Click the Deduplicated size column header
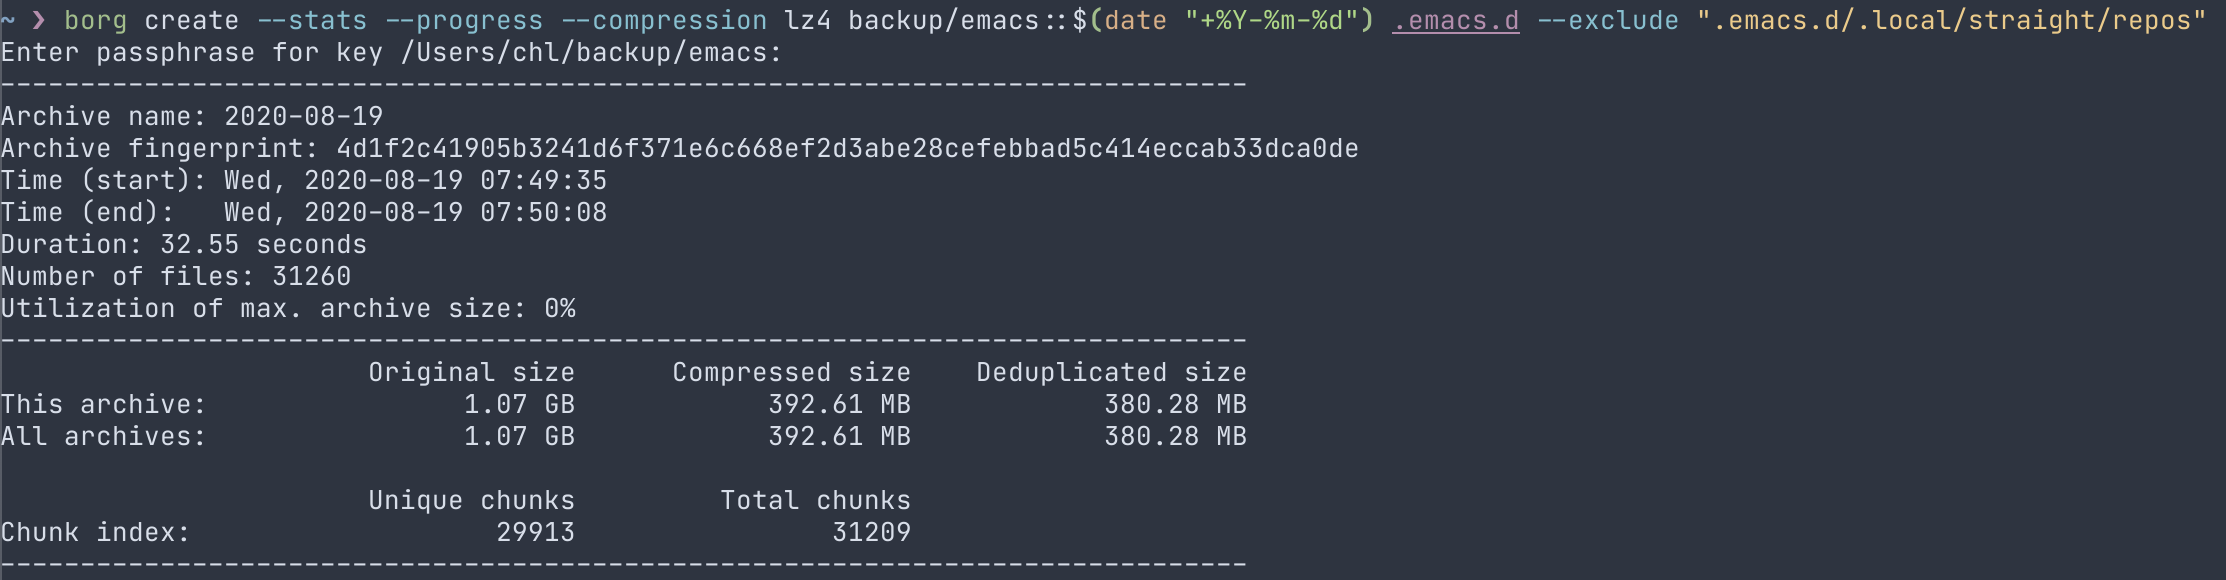The height and width of the screenshot is (580, 2226). click(x=1111, y=373)
